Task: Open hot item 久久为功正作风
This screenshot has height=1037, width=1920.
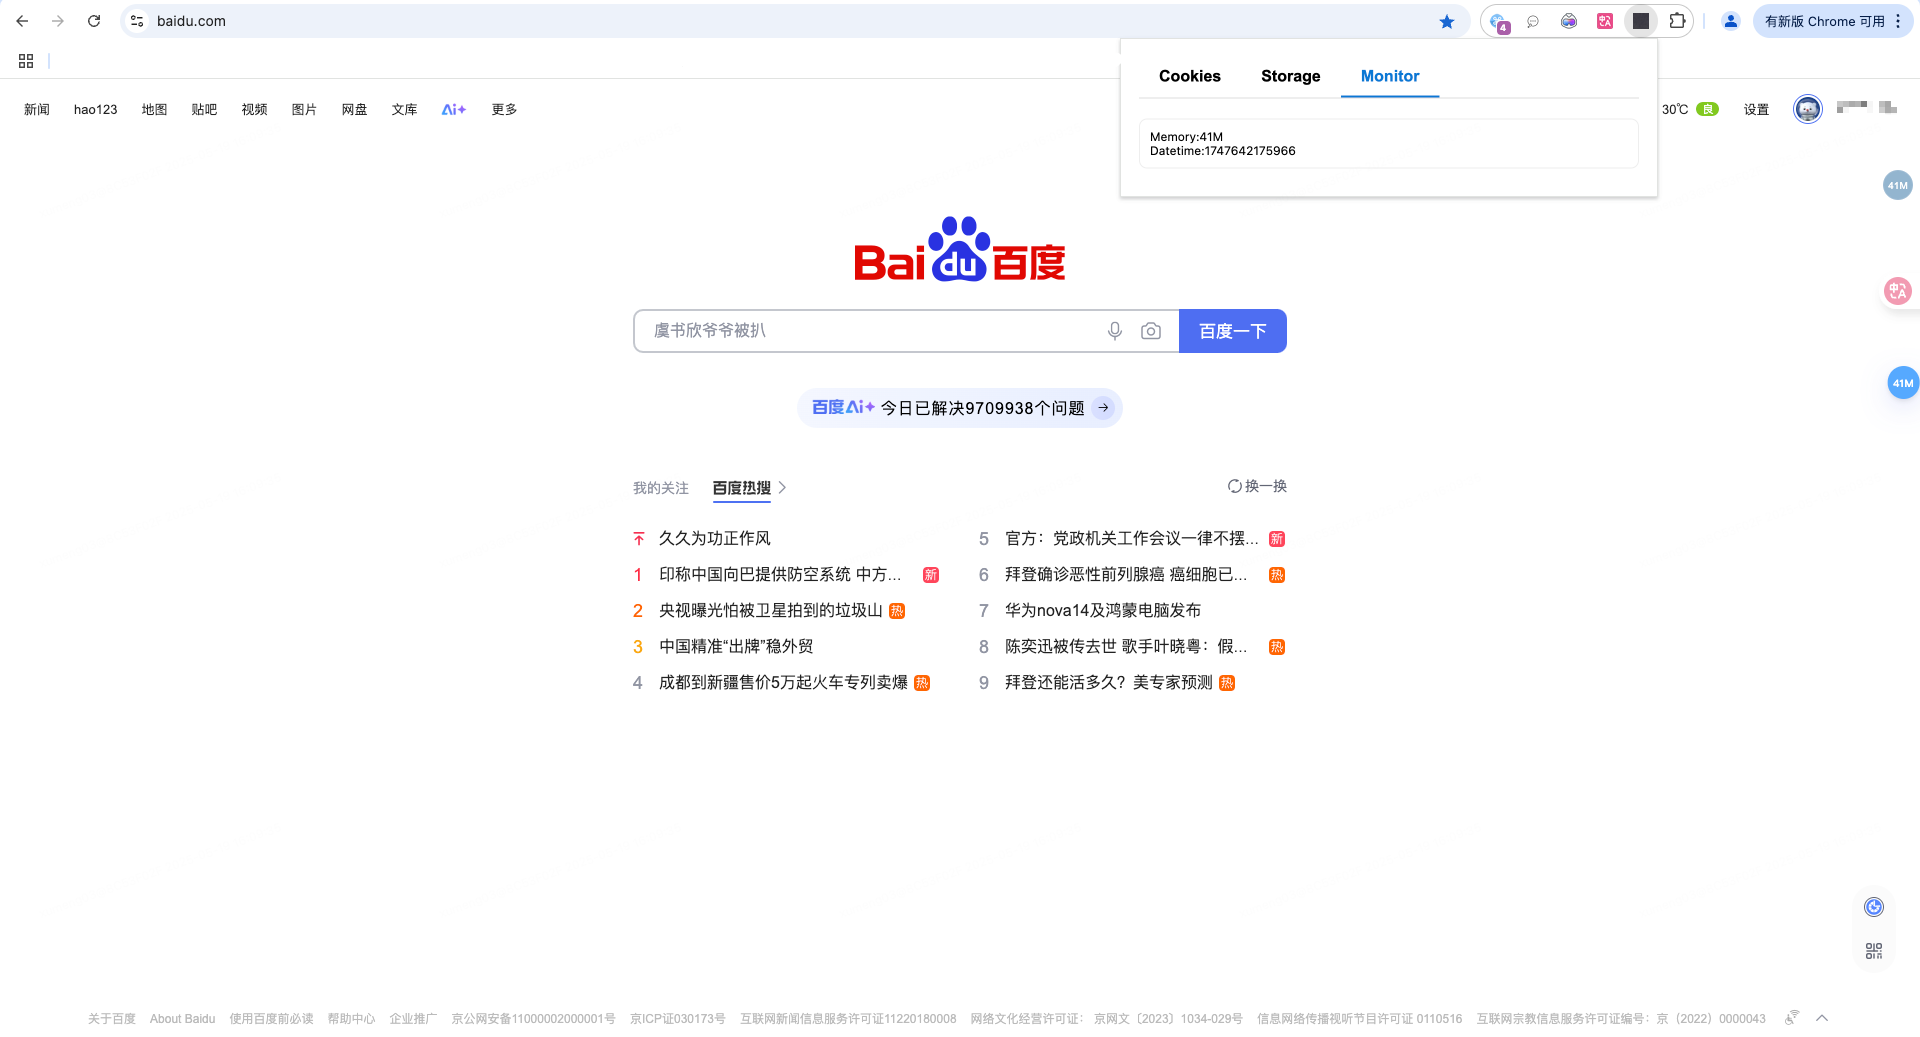Action: click(714, 538)
